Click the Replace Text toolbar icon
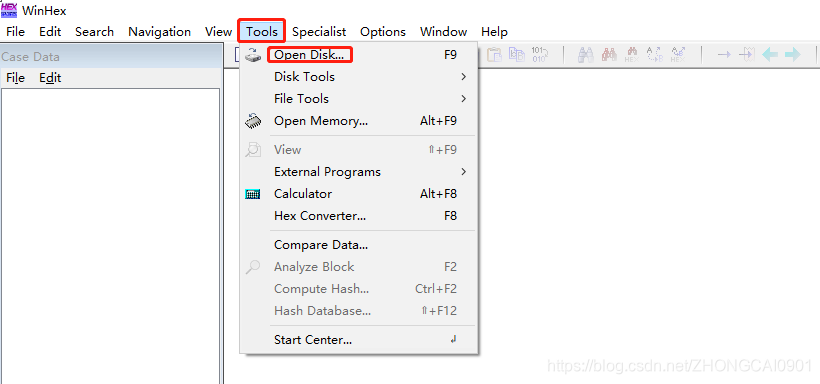This screenshot has height=384, width=820. pyautogui.click(x=654, y=54)
